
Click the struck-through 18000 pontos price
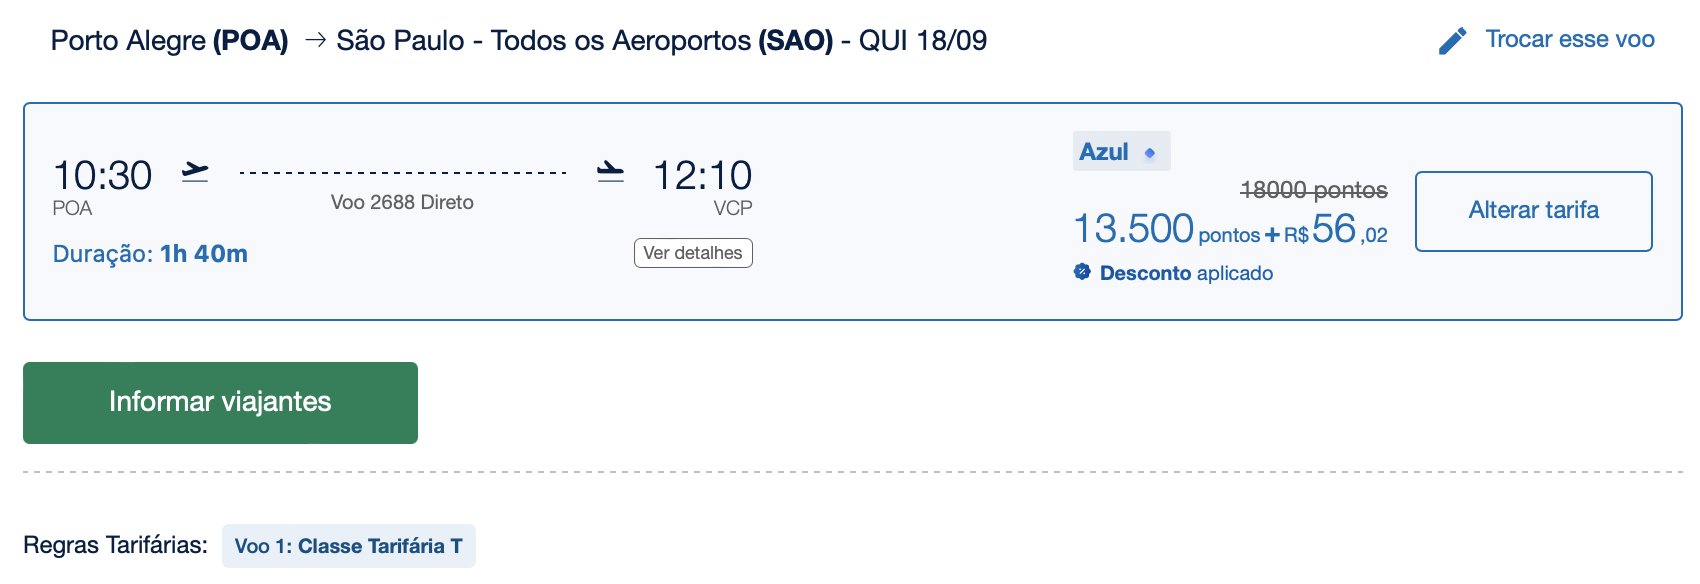(1313, 190)
